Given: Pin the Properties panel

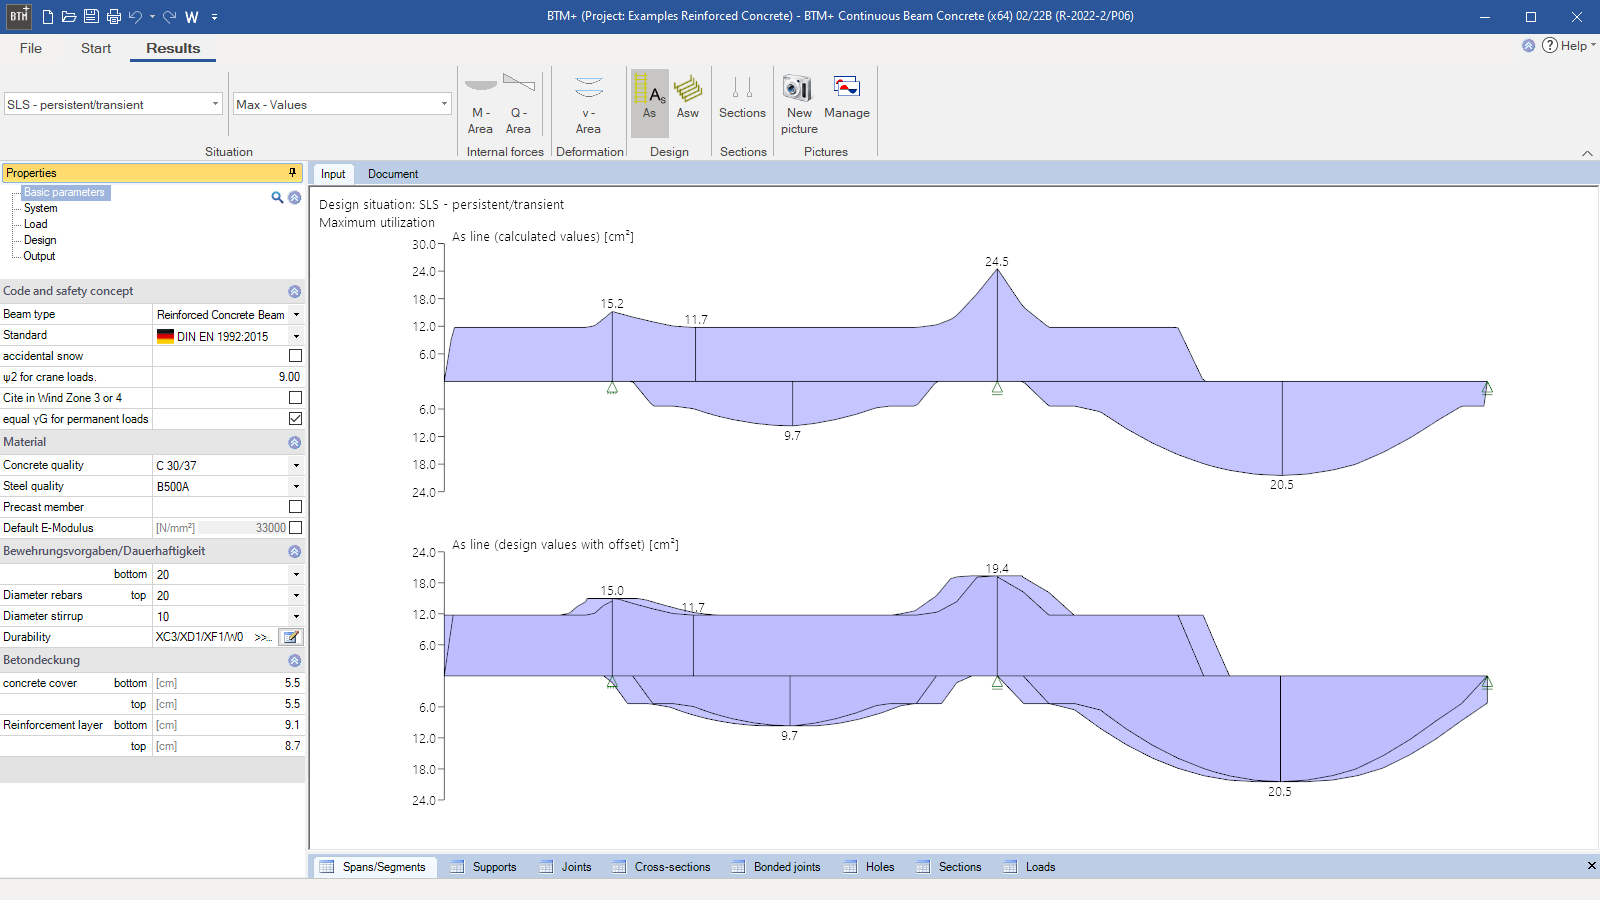Looking at the screenshot, I should (293, 173).
